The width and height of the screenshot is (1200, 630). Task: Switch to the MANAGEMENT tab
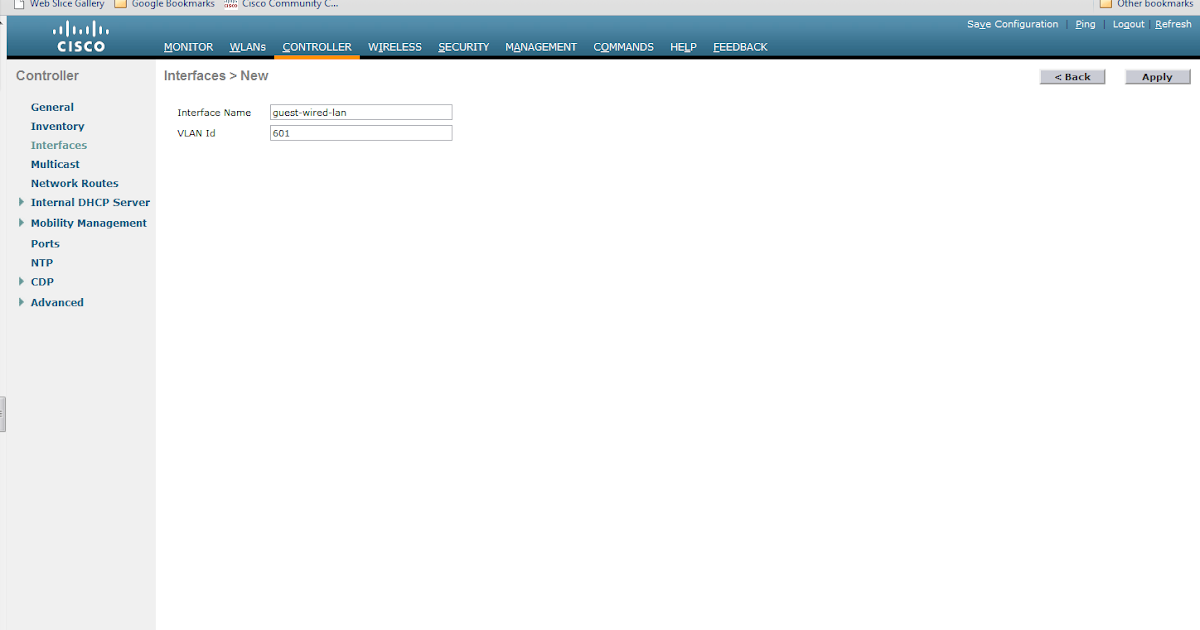tap(540, 46)
